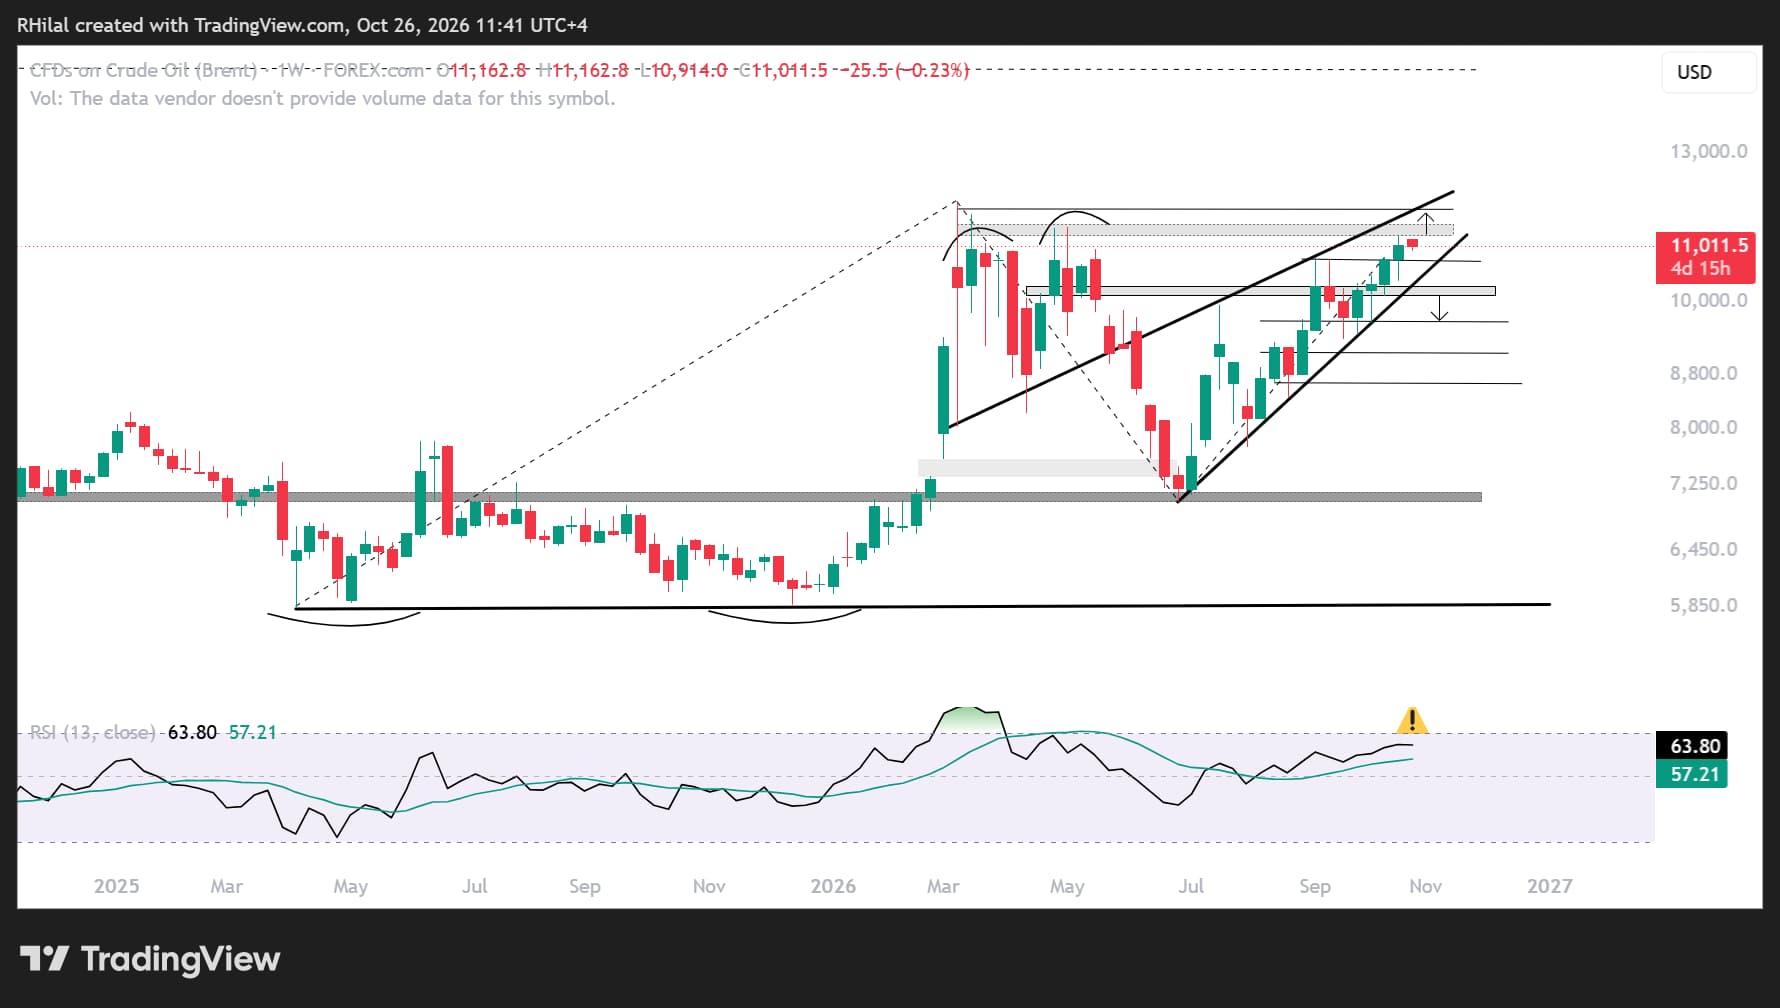Screen dimensions: 1780x1008
Task: Click the 2027 time axis label
Action: [x=1549, y=886]
